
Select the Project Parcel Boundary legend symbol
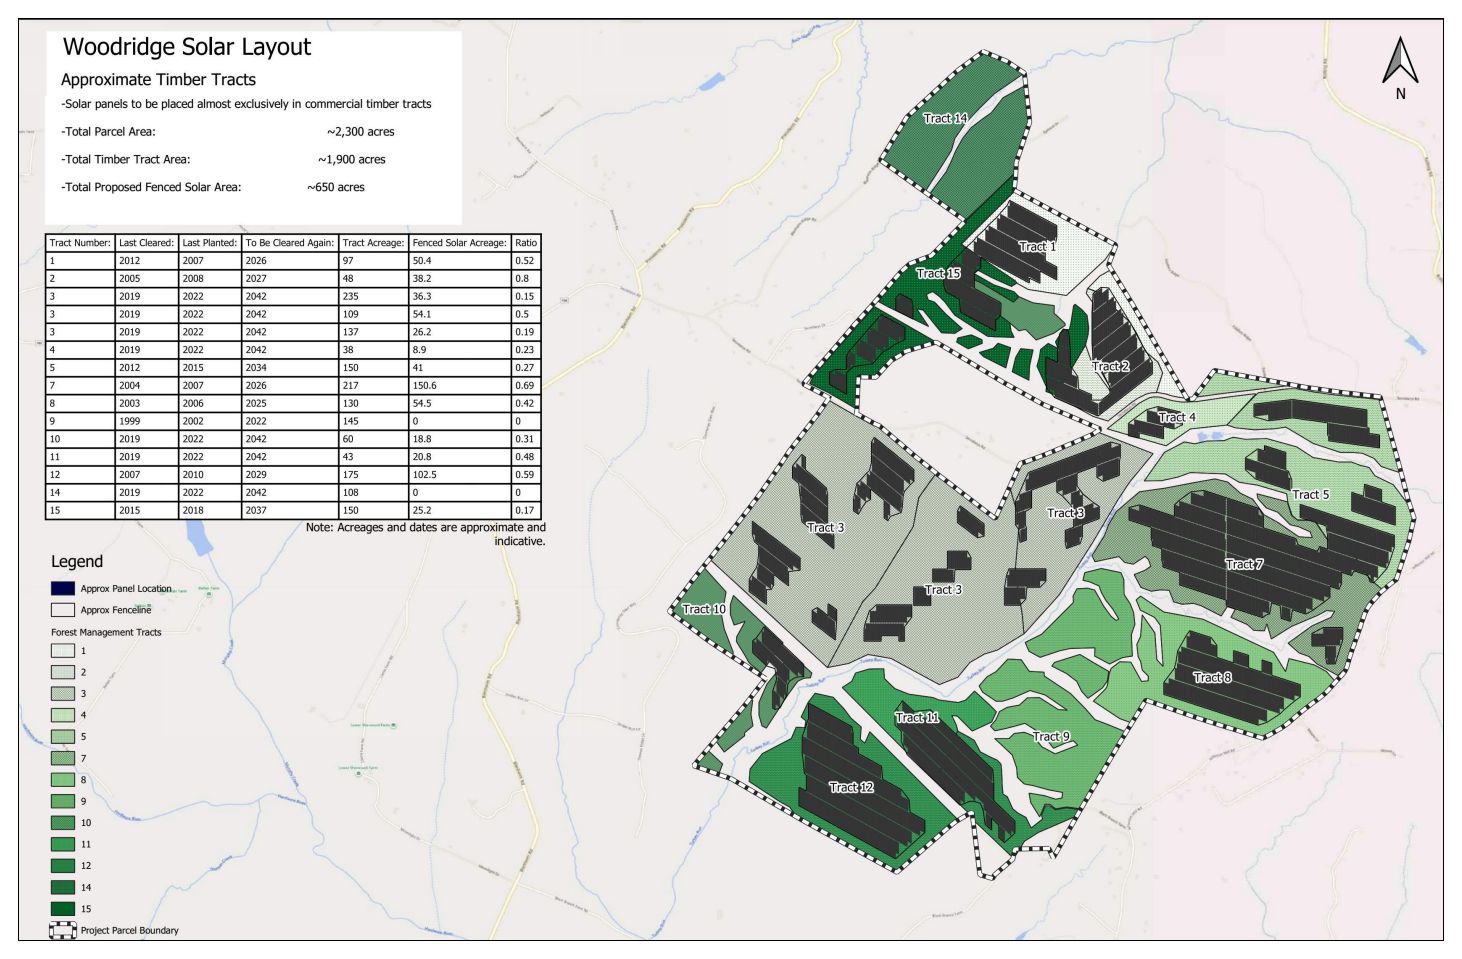pos(63,930)
